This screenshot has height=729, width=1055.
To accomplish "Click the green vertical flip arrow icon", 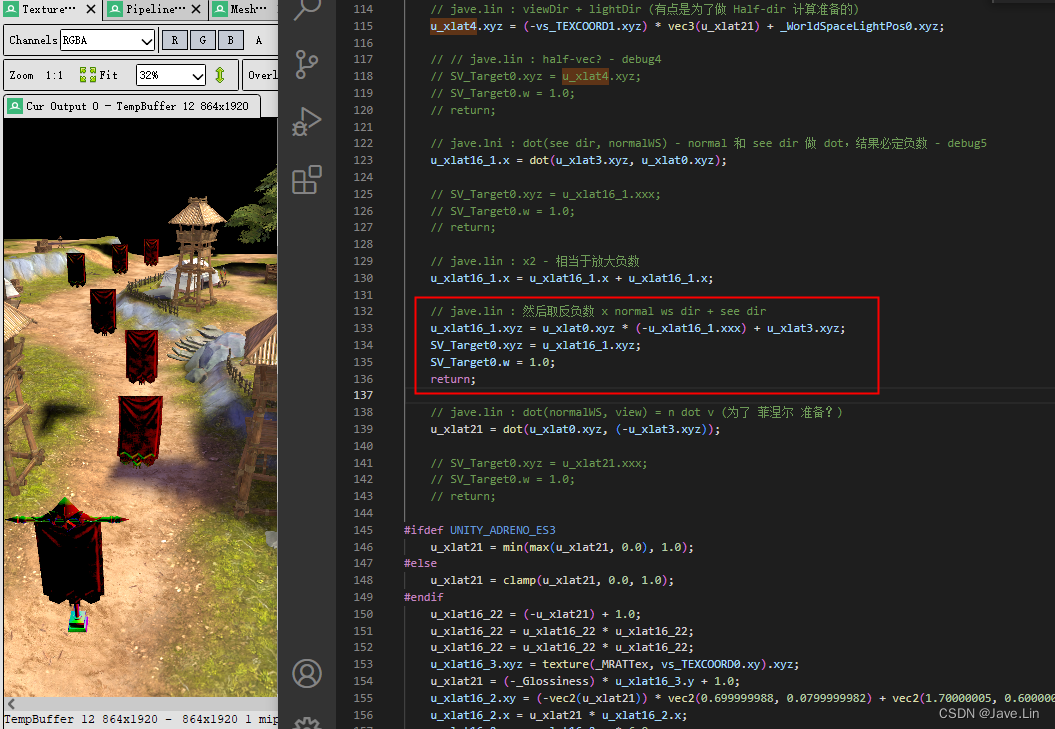I will 221,74.
